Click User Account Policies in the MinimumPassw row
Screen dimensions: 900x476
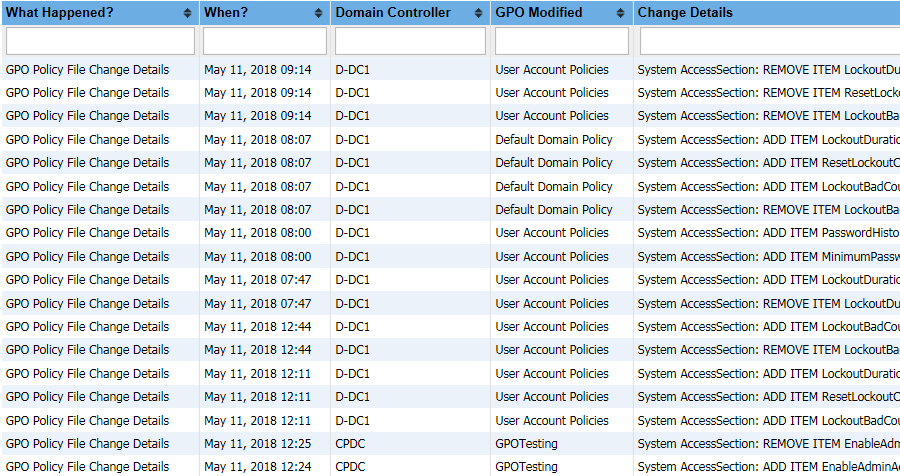click(552, 257)
